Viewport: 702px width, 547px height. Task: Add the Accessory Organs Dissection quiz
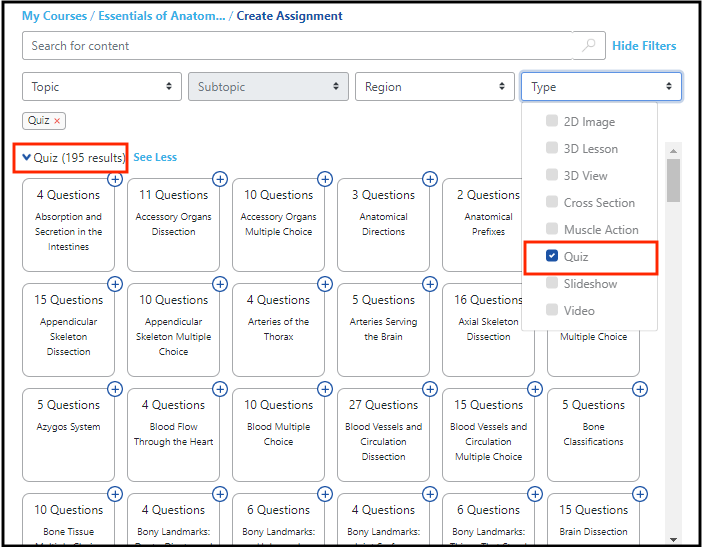point(220,179)
